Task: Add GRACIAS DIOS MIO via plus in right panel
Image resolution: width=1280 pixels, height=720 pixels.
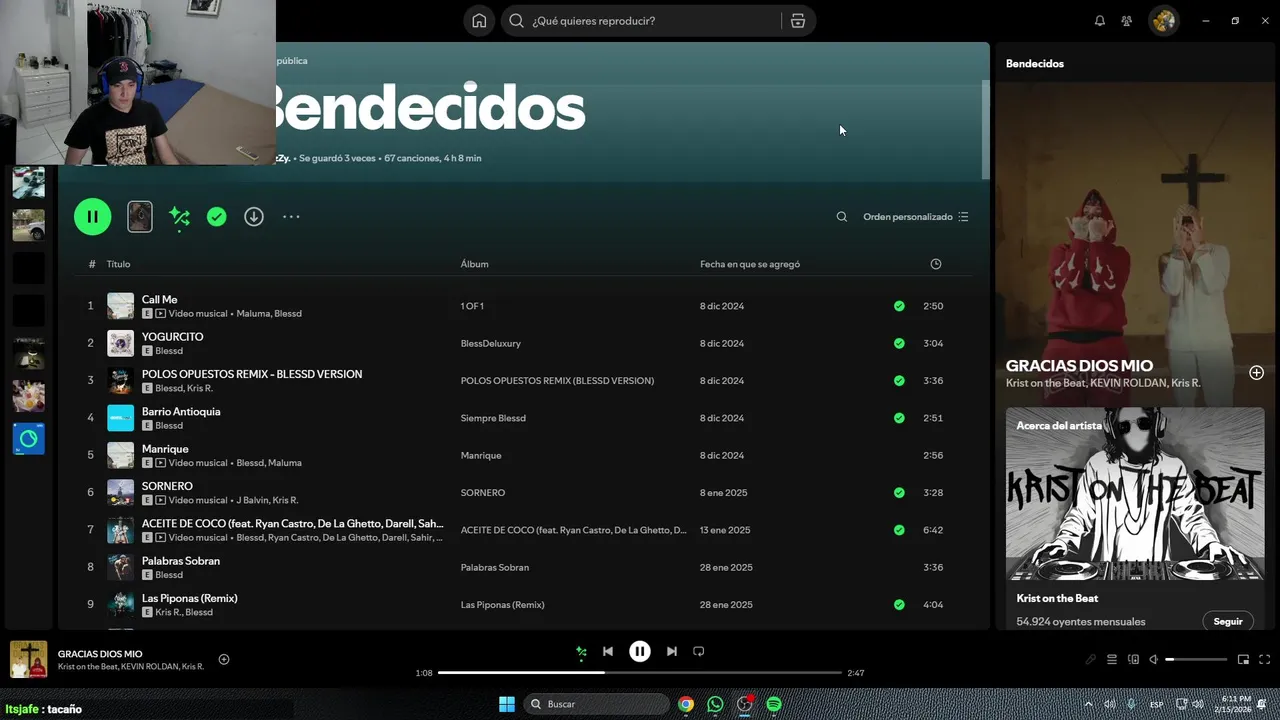Action: 1256,373
